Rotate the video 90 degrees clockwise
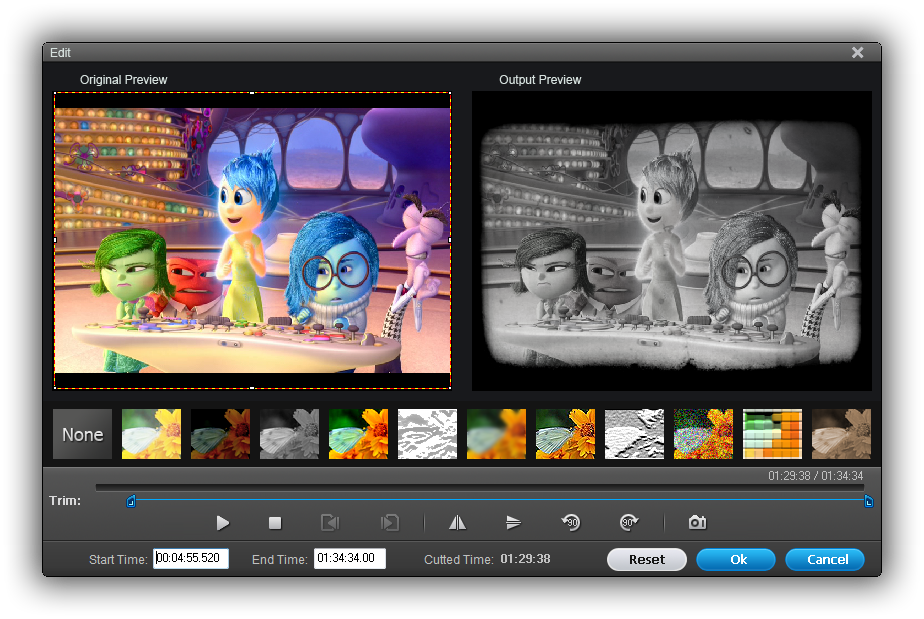Image resolution: width=924 pixels, height=619 pixels. click(629, 522)
